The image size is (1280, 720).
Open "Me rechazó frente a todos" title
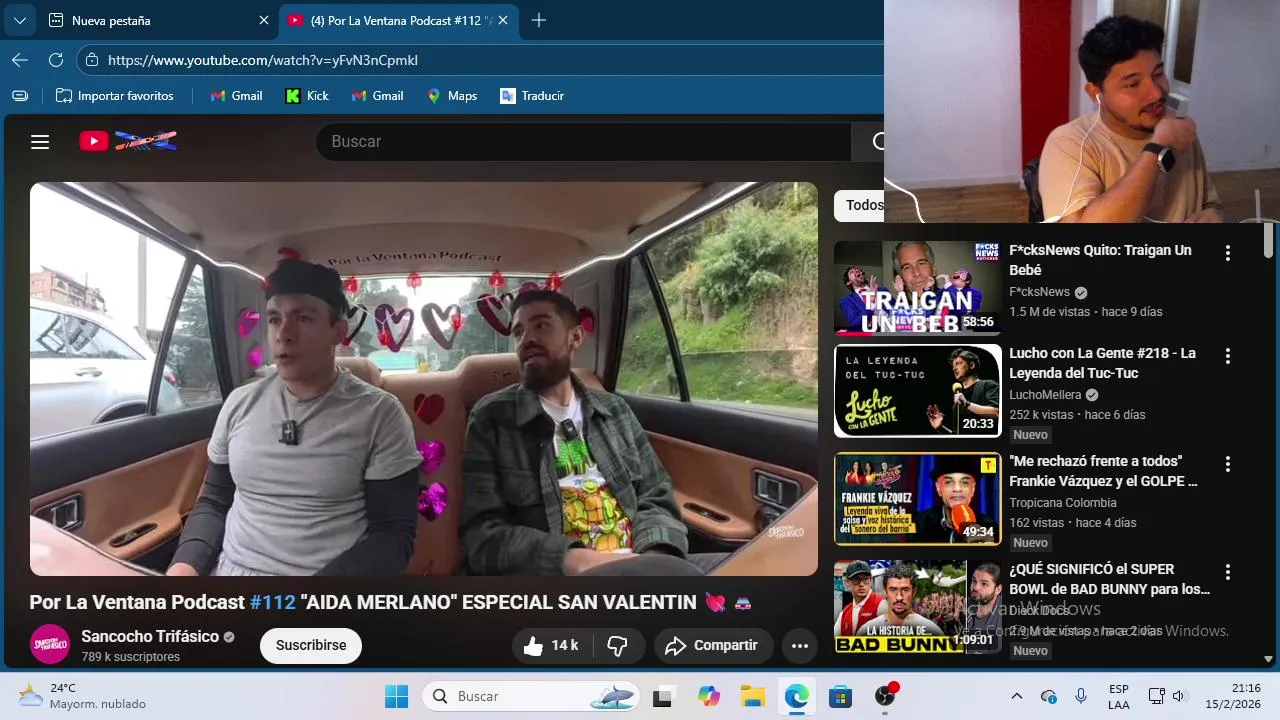pos(1103,471)
